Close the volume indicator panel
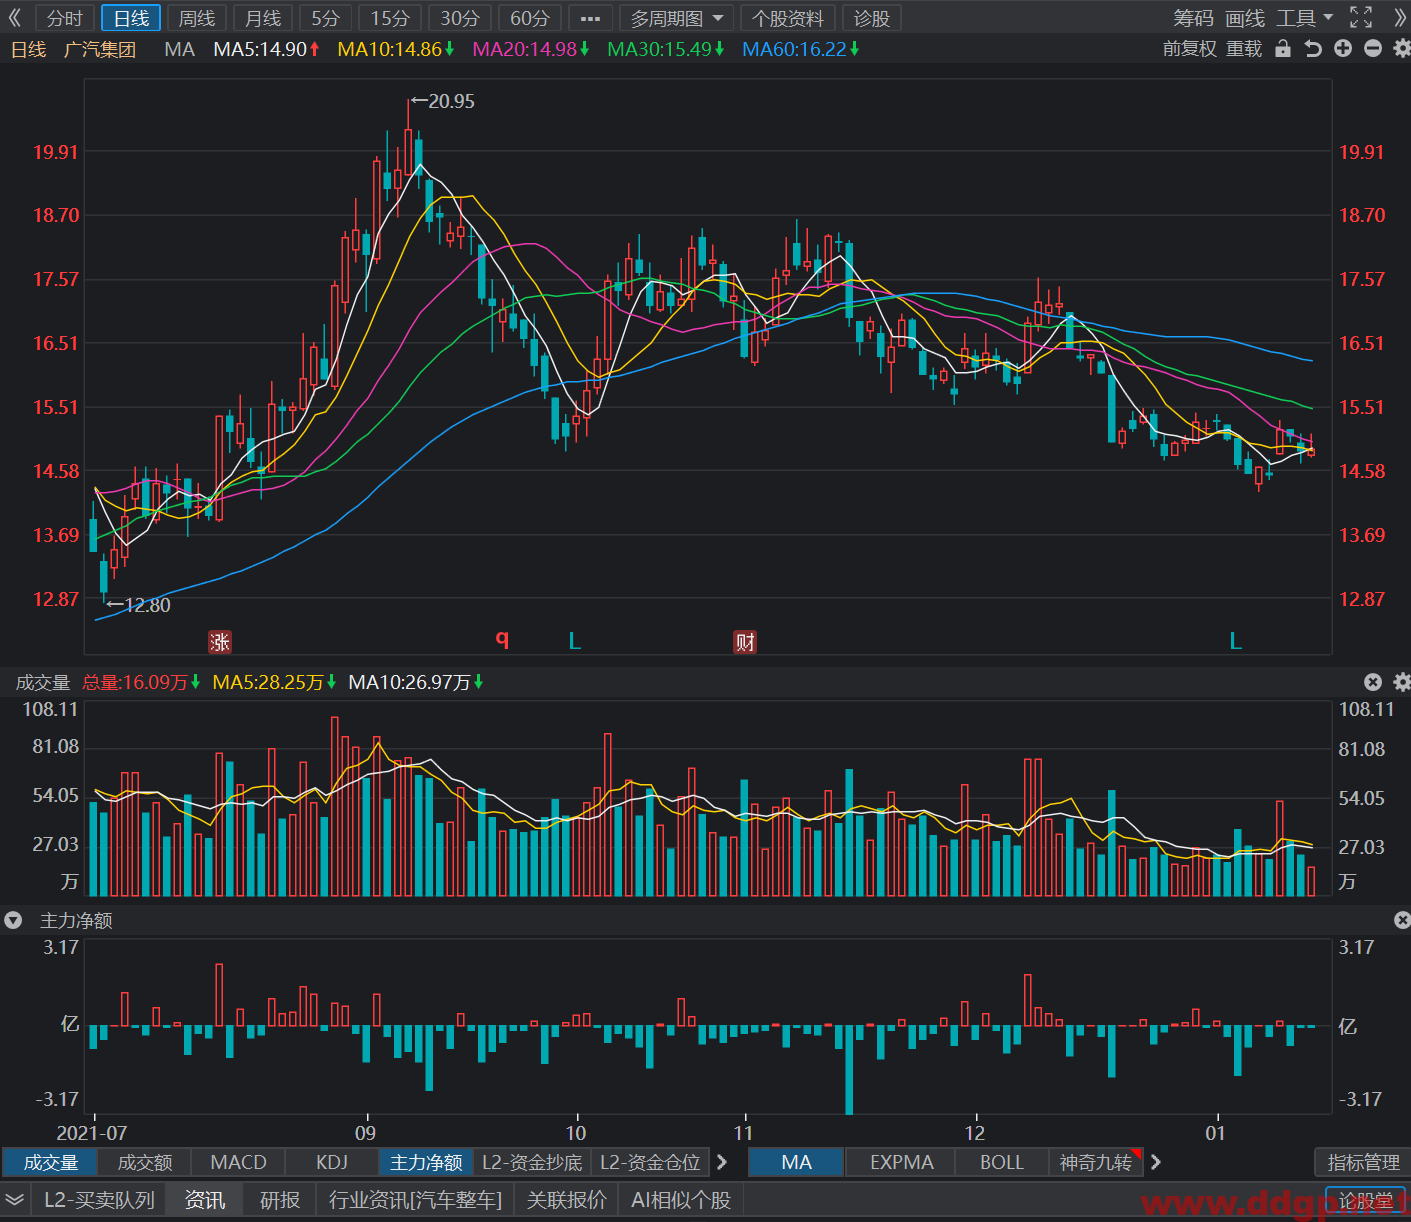This screenshot has width=1411, height=1222. pyautogui.click(x=1373, y=682)
